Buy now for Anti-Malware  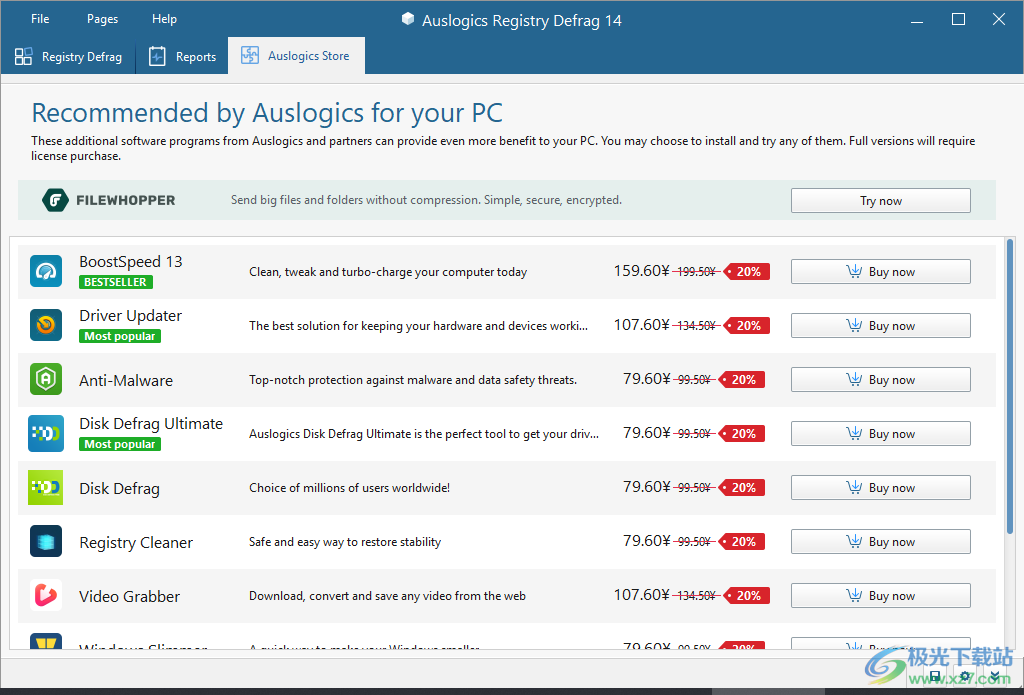tap(880, 380)
